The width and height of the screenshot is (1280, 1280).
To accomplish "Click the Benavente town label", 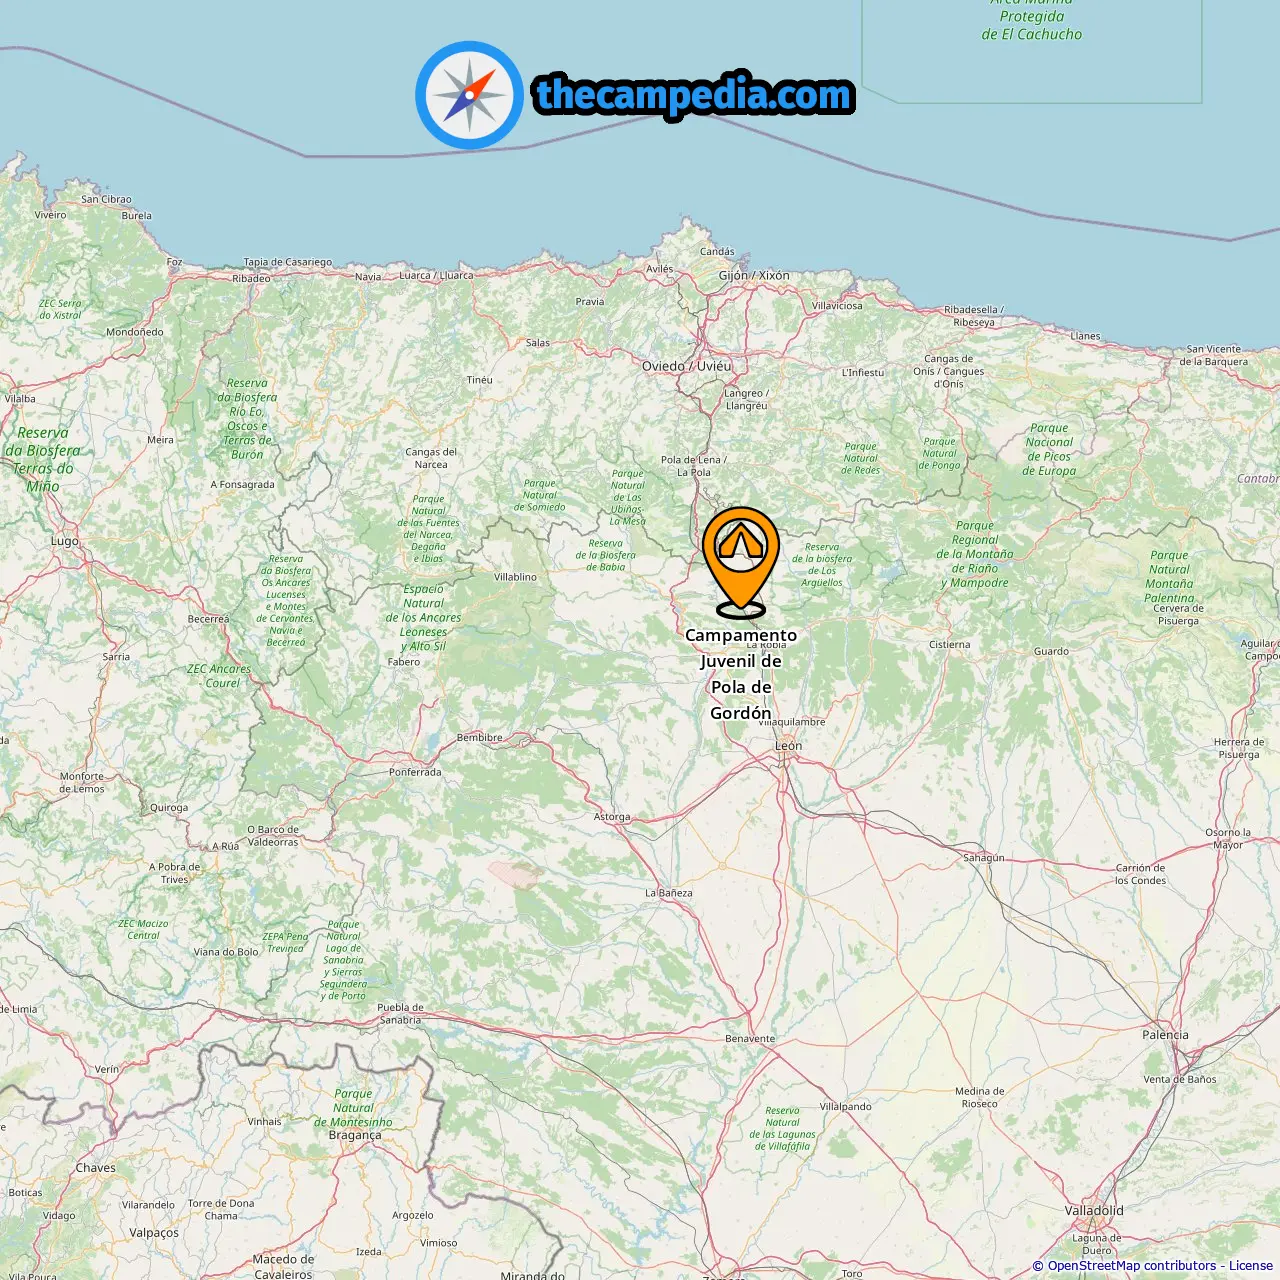I will 750,1039.
